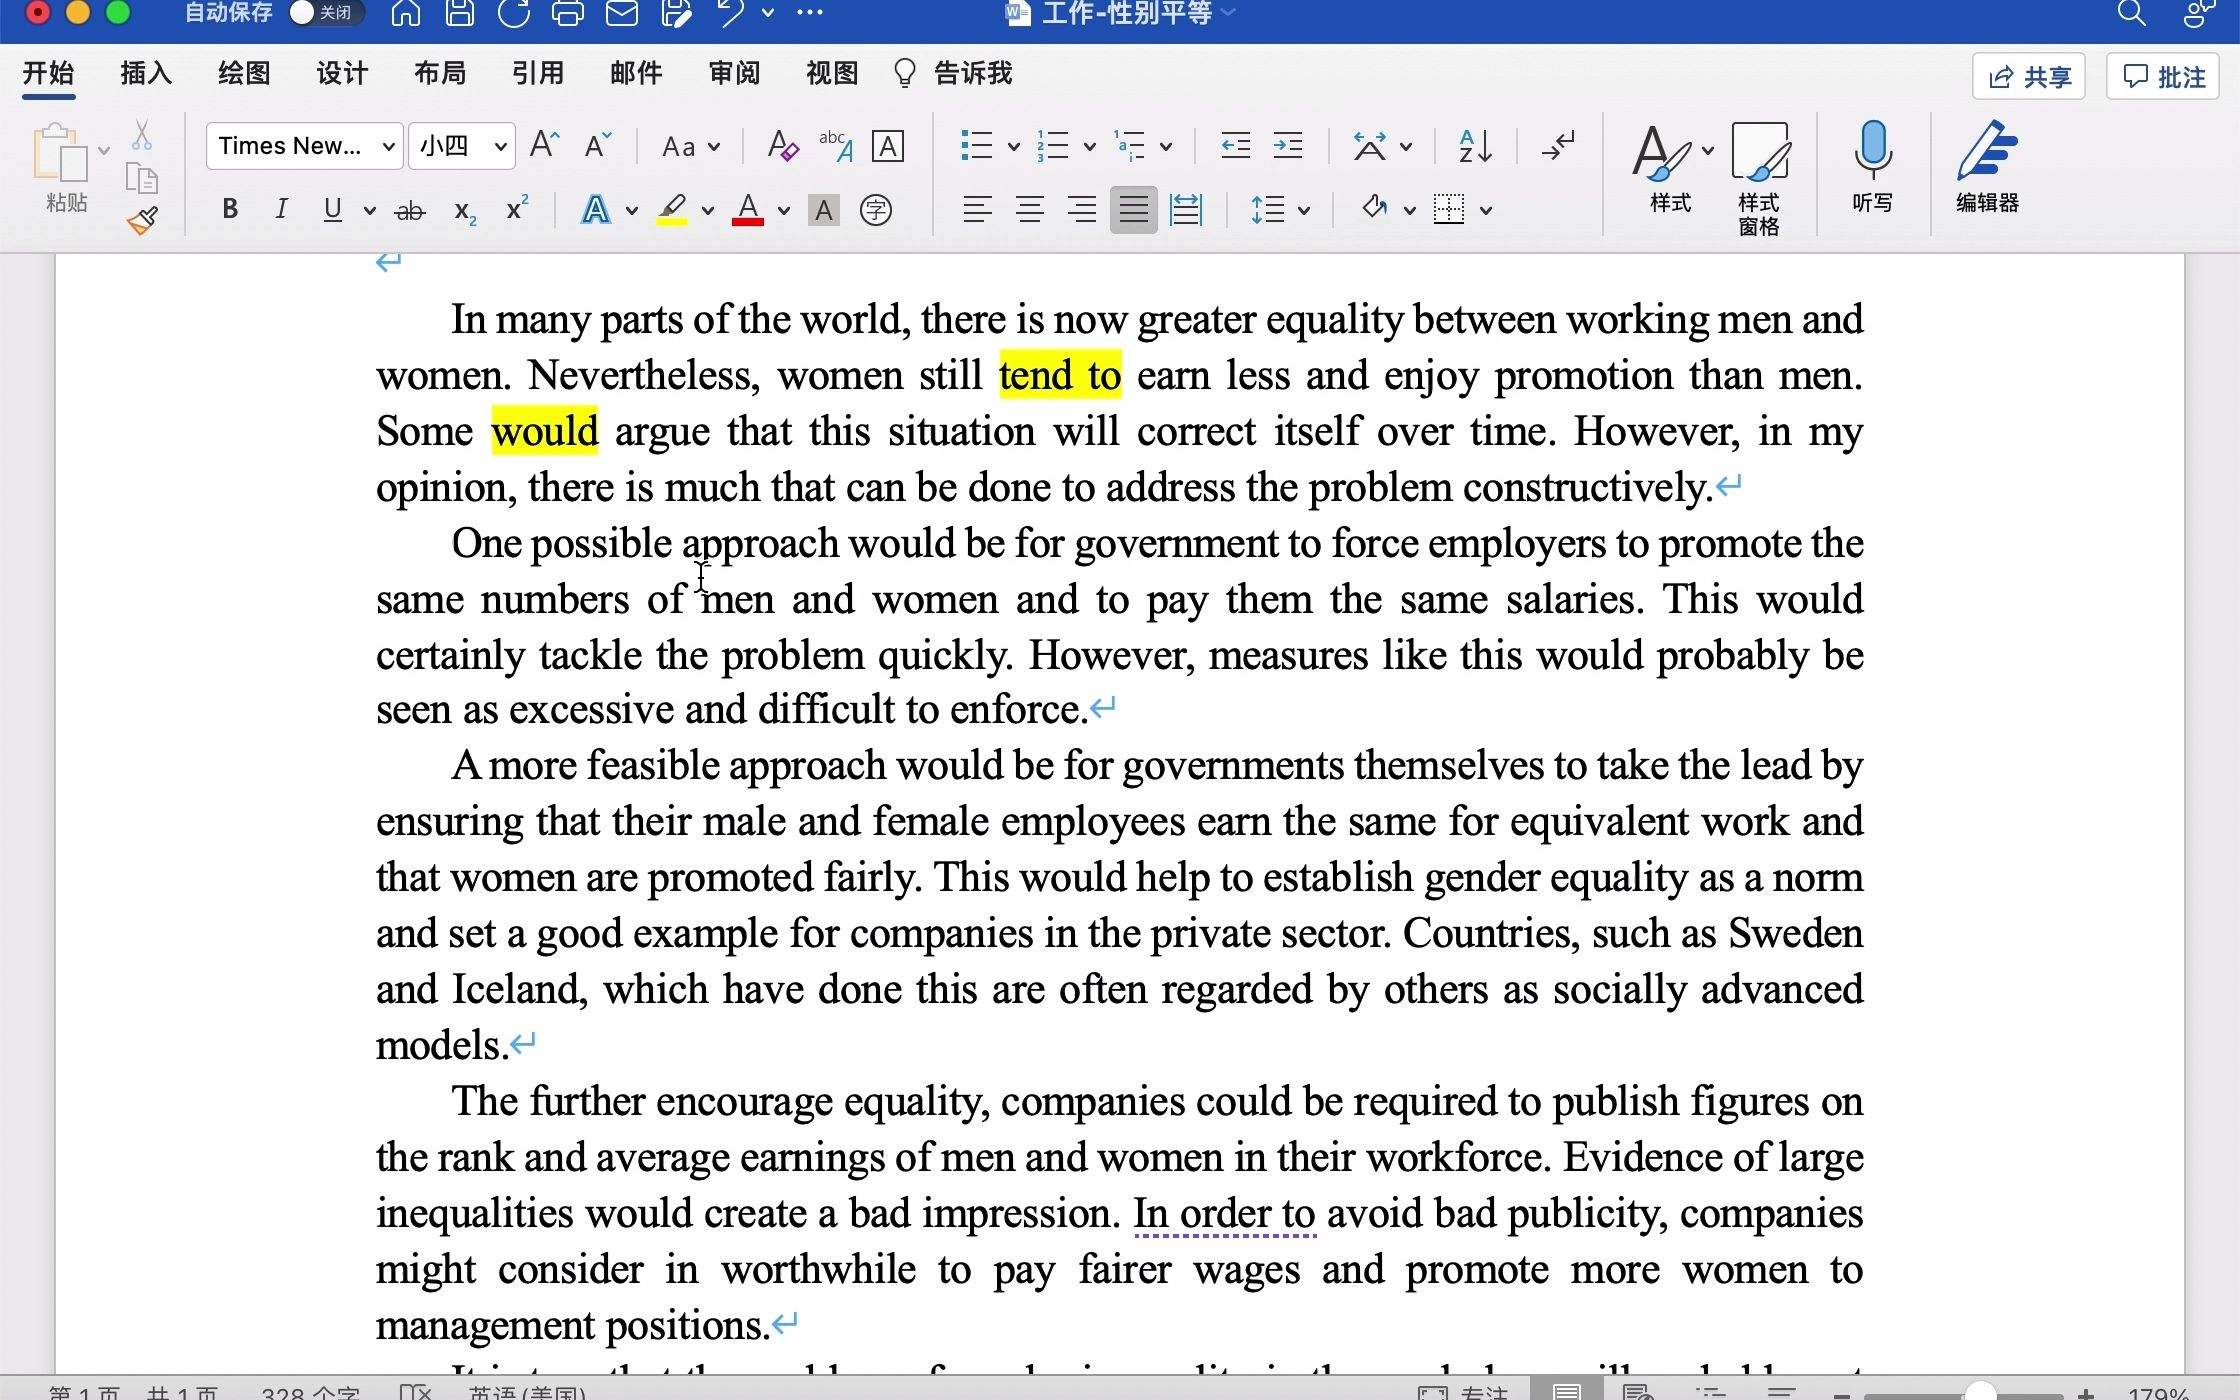Click the Sort A-Z icon
Viewport: 2240px width, 1400px height.
pos(1475,146)
